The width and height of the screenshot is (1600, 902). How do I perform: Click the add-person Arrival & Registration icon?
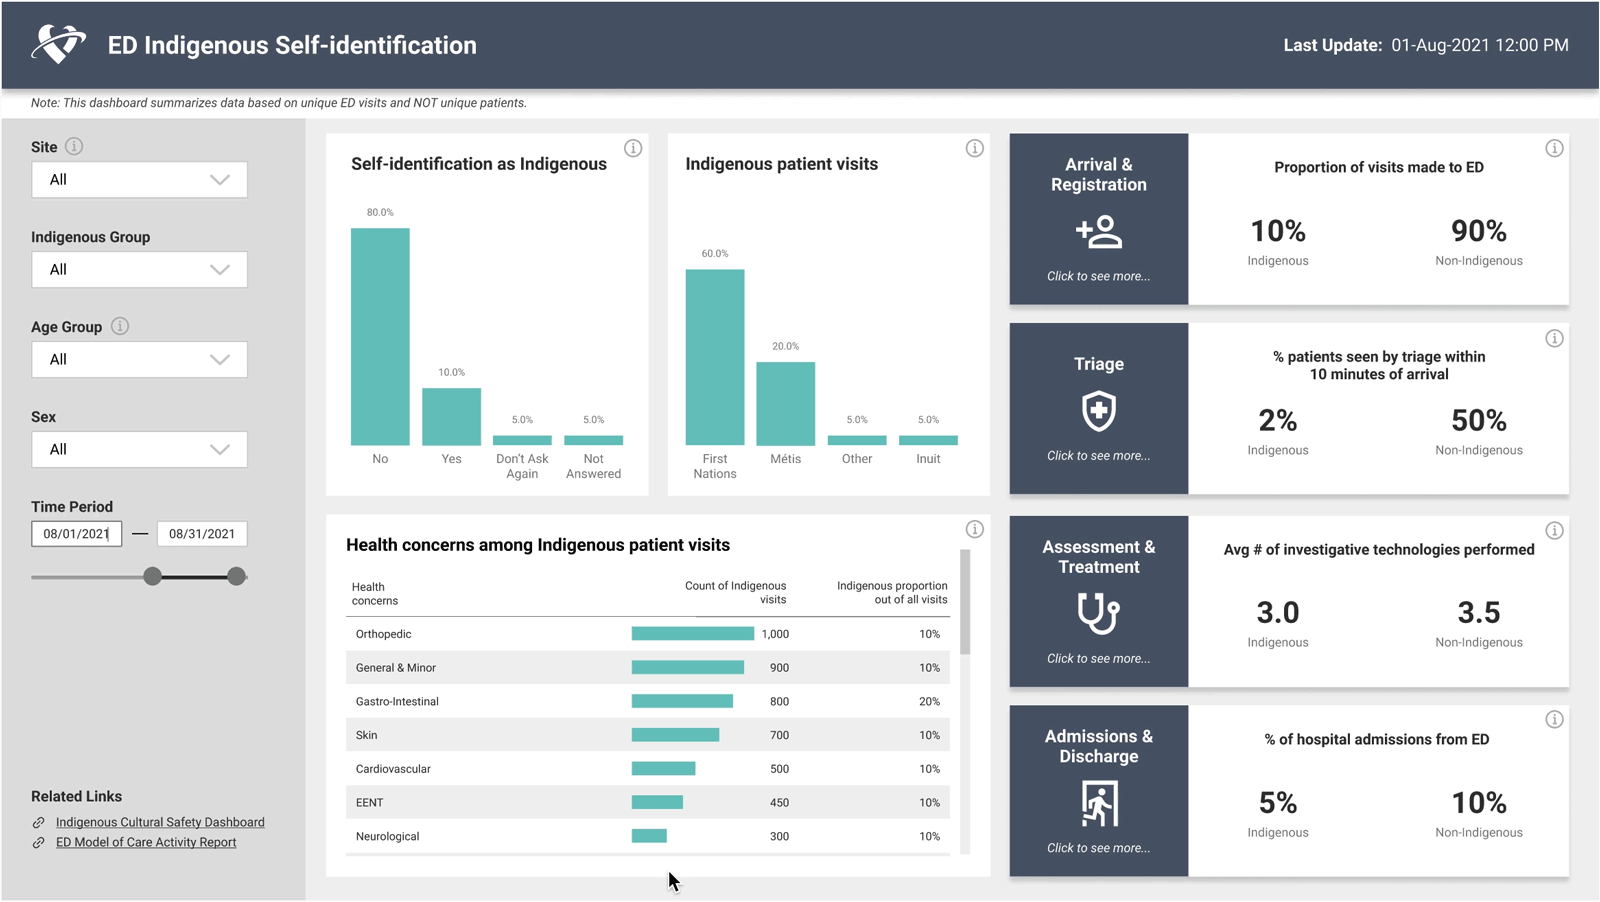pos(1099,232)
